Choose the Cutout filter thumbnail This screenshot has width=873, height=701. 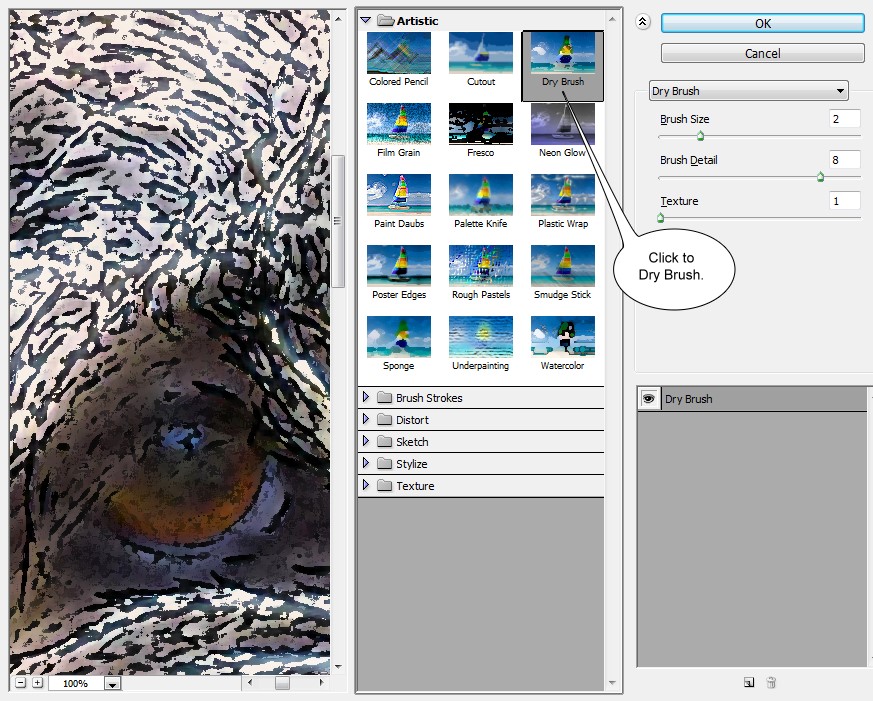480,53
